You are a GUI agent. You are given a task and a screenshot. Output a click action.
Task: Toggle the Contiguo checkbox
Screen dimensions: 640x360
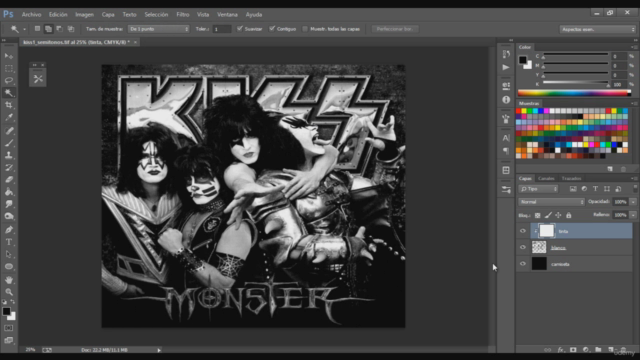pos(272,29)
